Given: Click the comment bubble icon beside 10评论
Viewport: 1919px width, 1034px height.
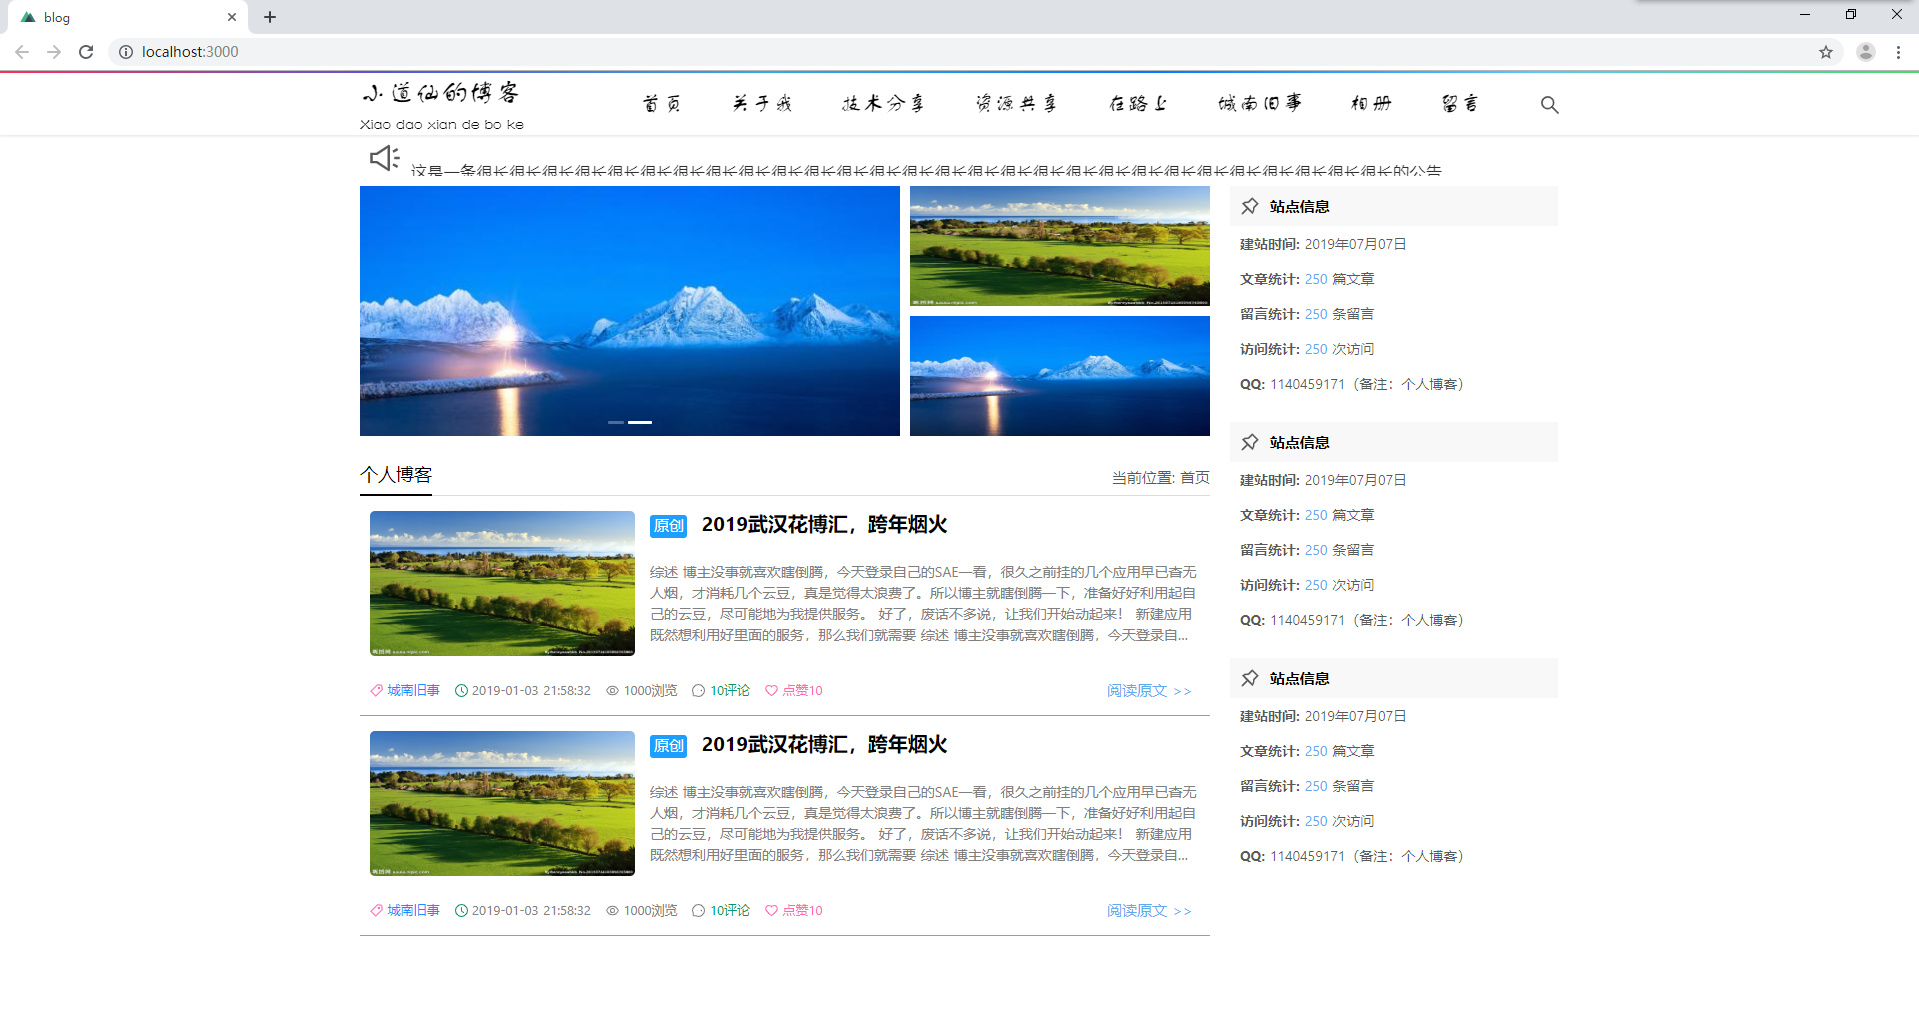Looking at the screenshot, I should (x=698, y=690).
